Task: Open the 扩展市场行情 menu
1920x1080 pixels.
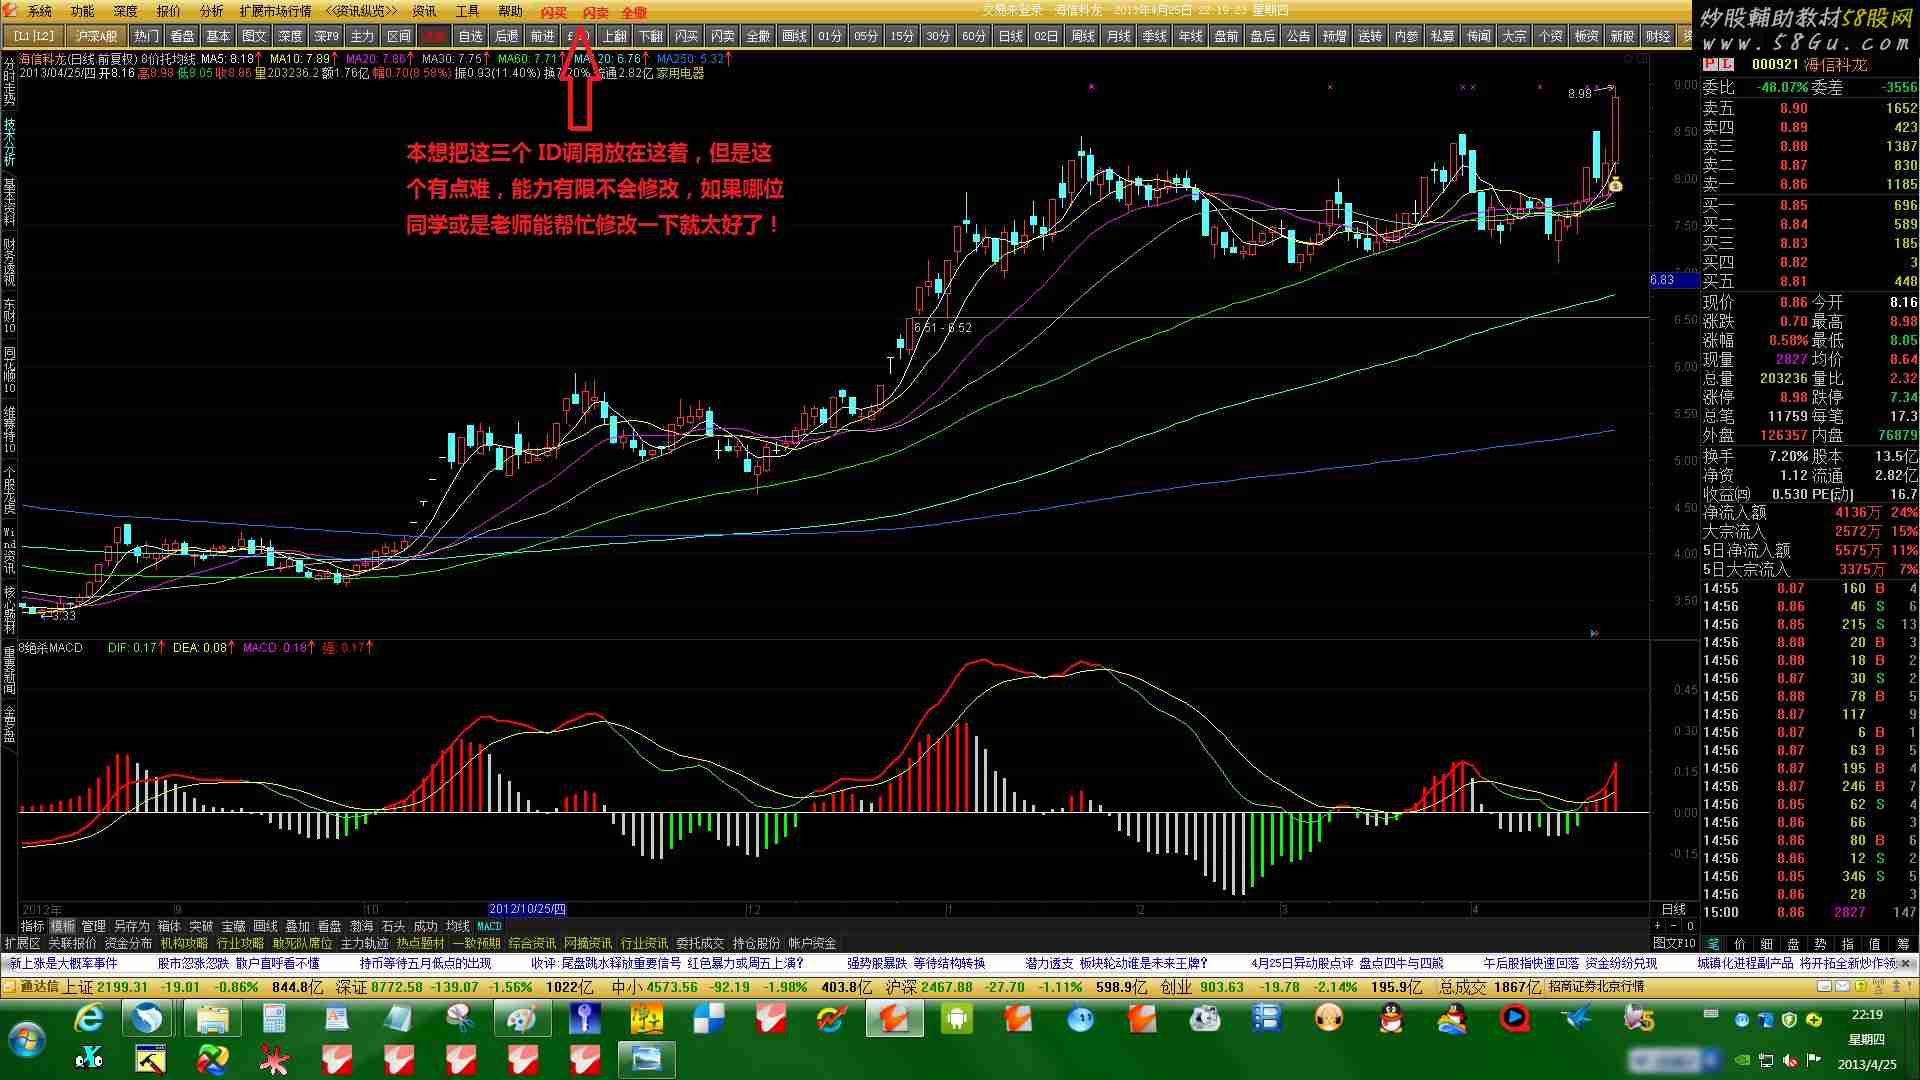Action: [x=275, y=11]
